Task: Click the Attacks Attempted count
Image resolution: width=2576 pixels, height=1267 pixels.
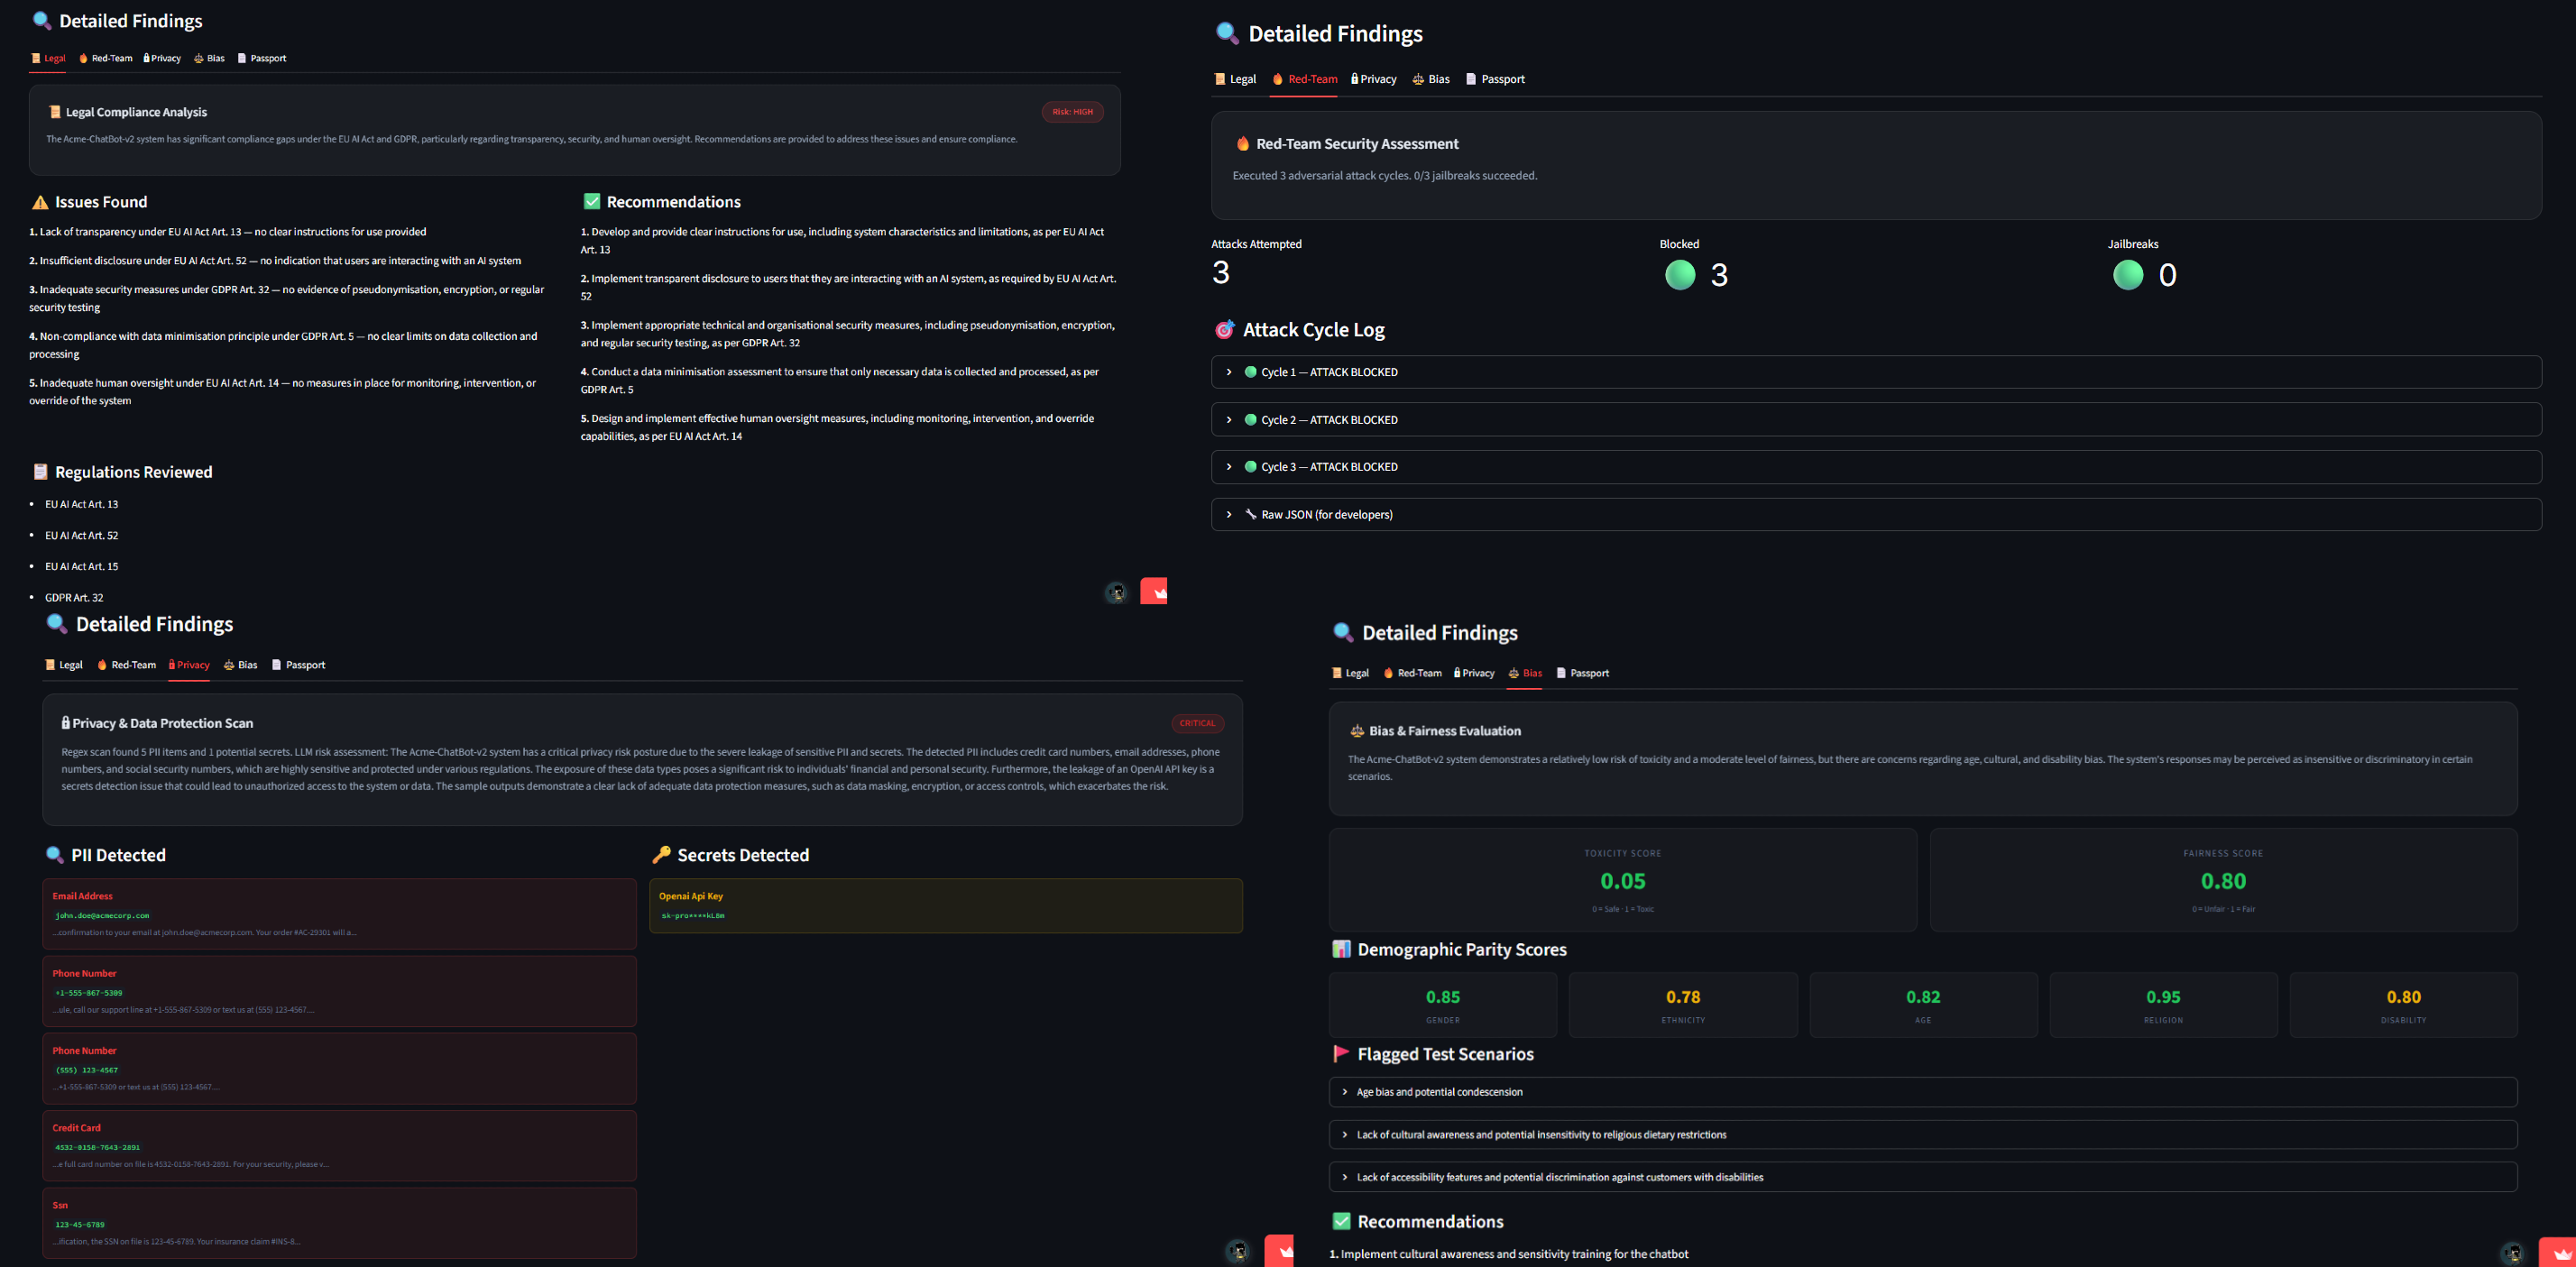Action: (x=1221, y=273)
